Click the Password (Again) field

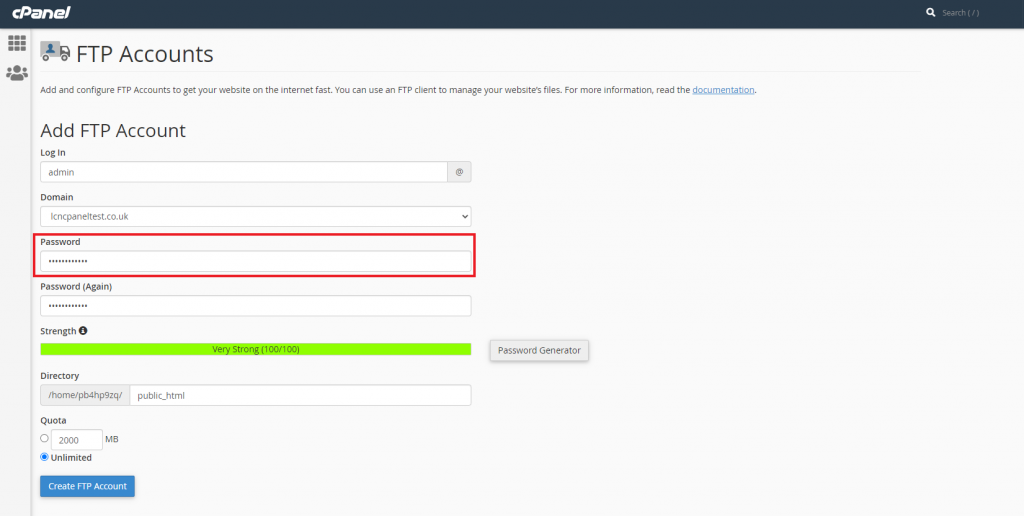click(x=255, y=306)
